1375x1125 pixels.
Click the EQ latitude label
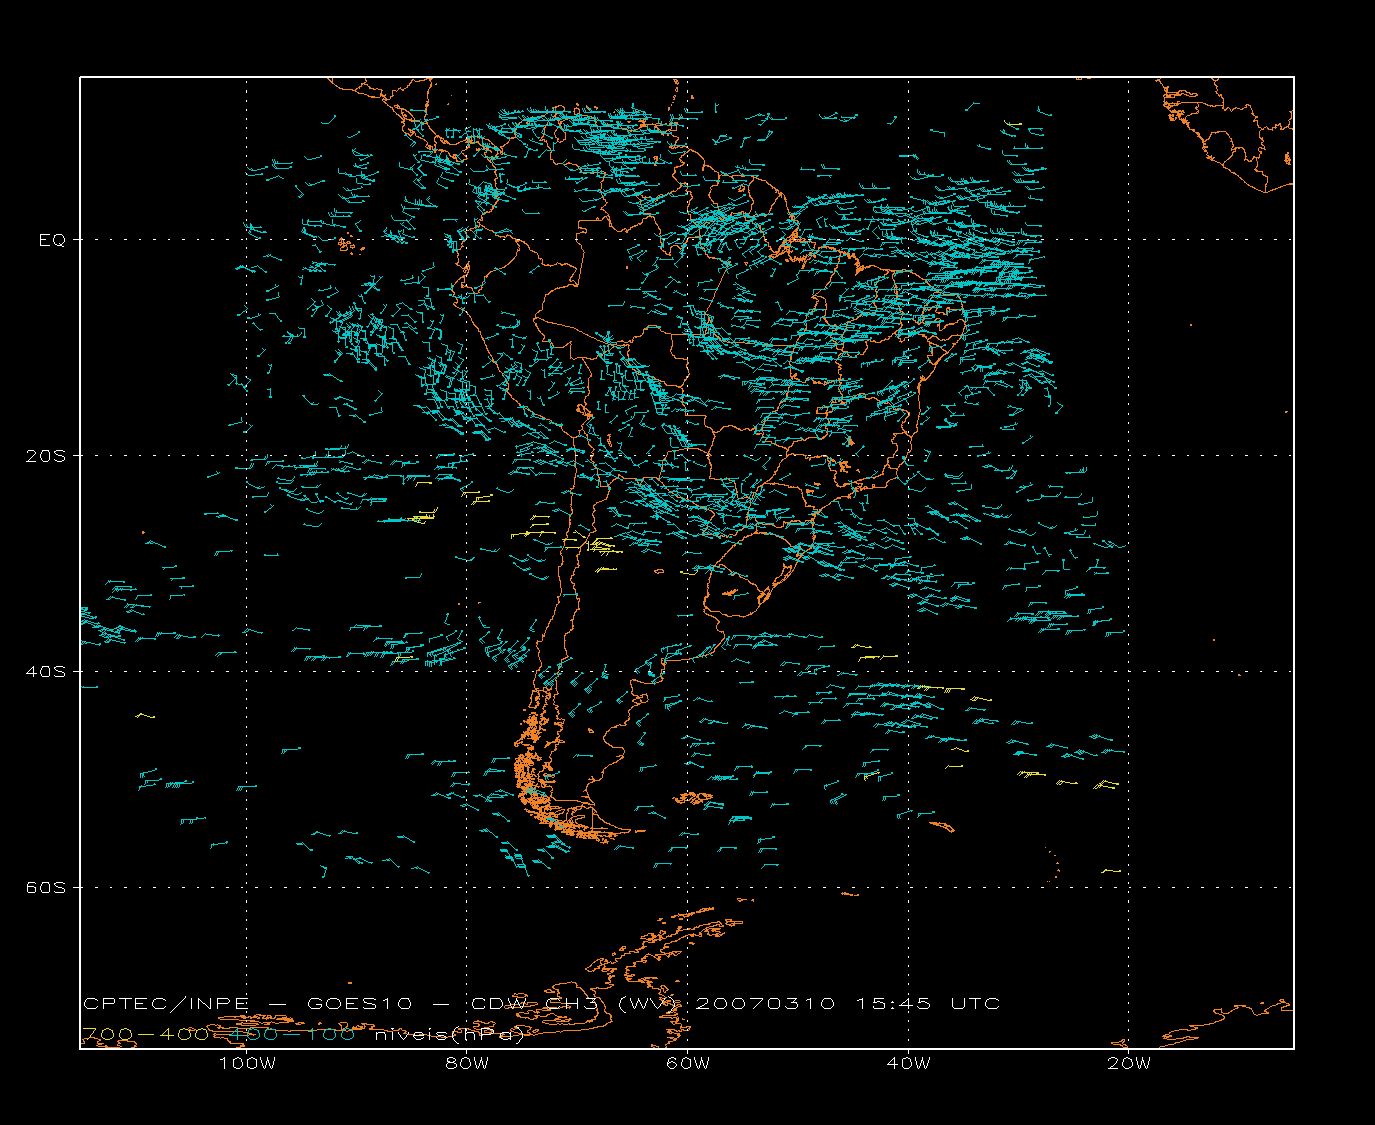(x=52, y=240)
